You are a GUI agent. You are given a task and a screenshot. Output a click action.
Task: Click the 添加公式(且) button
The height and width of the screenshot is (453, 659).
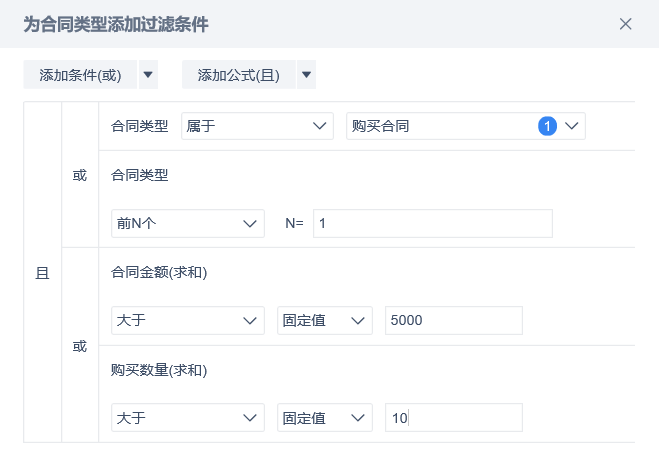click(x=239, y=75)
